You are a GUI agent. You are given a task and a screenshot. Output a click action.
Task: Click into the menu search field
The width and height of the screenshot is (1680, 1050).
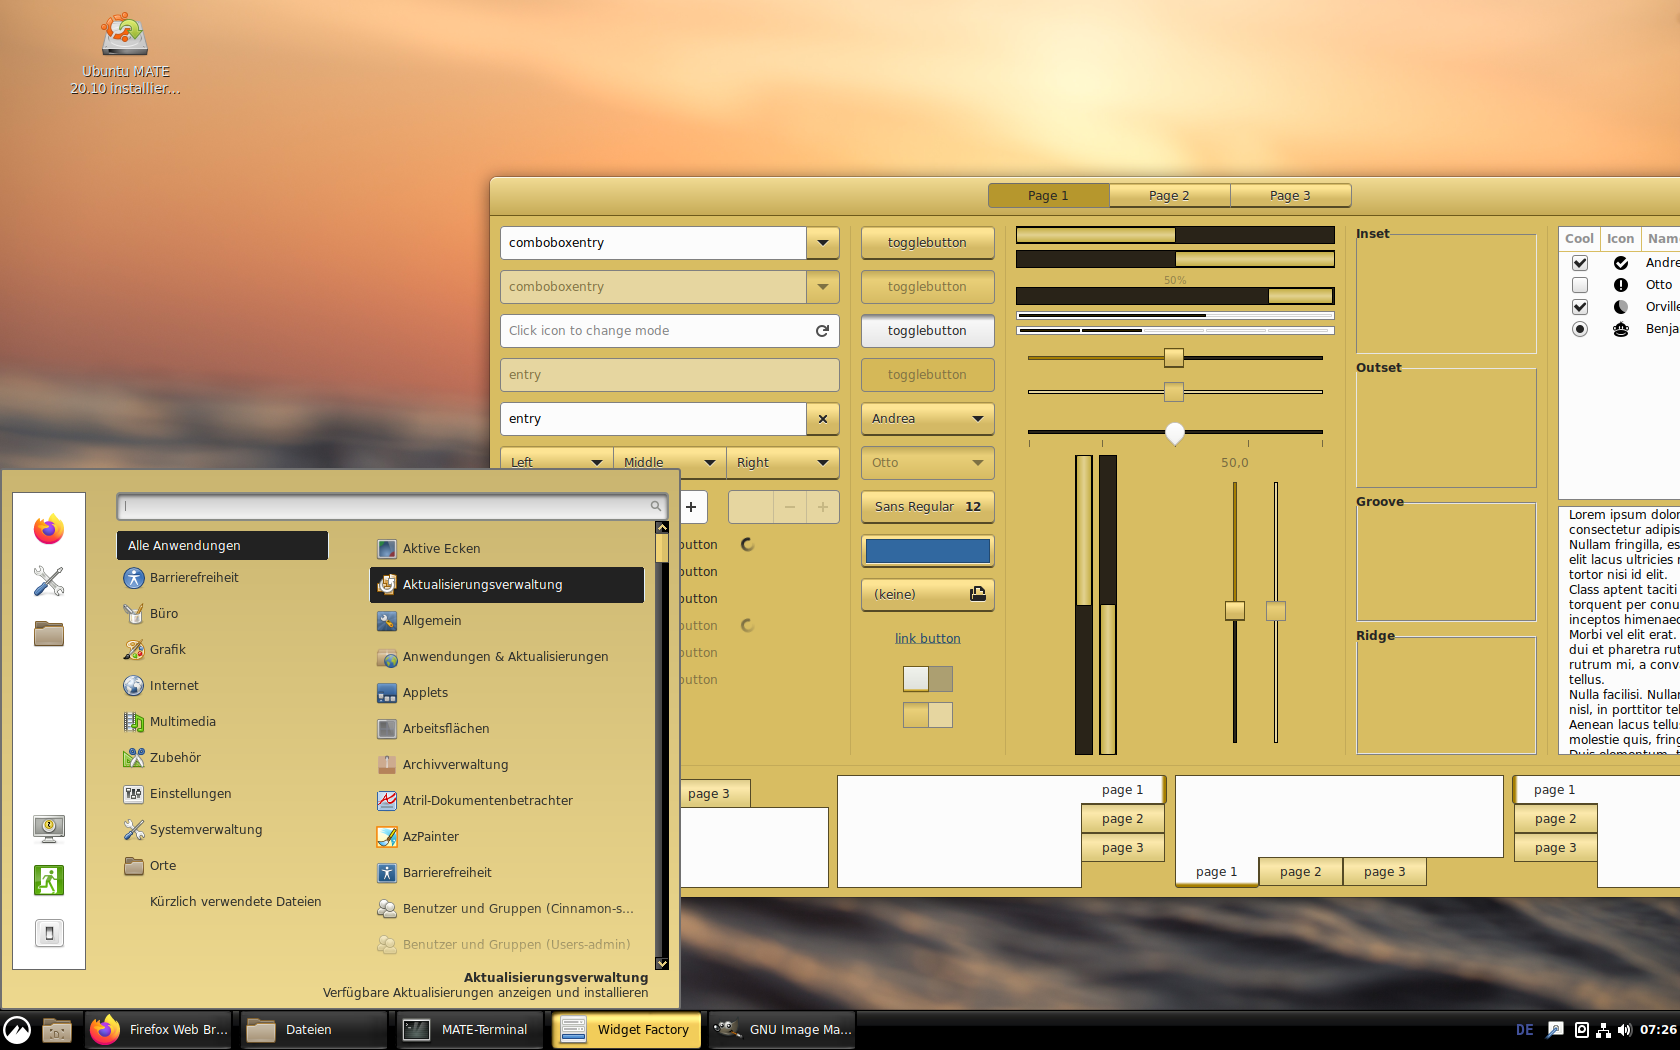tap(391, 507)
